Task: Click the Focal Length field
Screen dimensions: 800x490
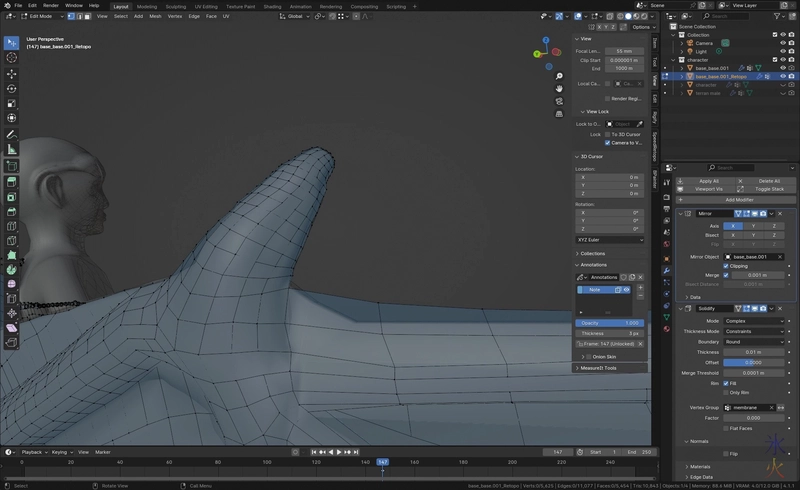Action: pyautogui.click(x=624, y=50)
